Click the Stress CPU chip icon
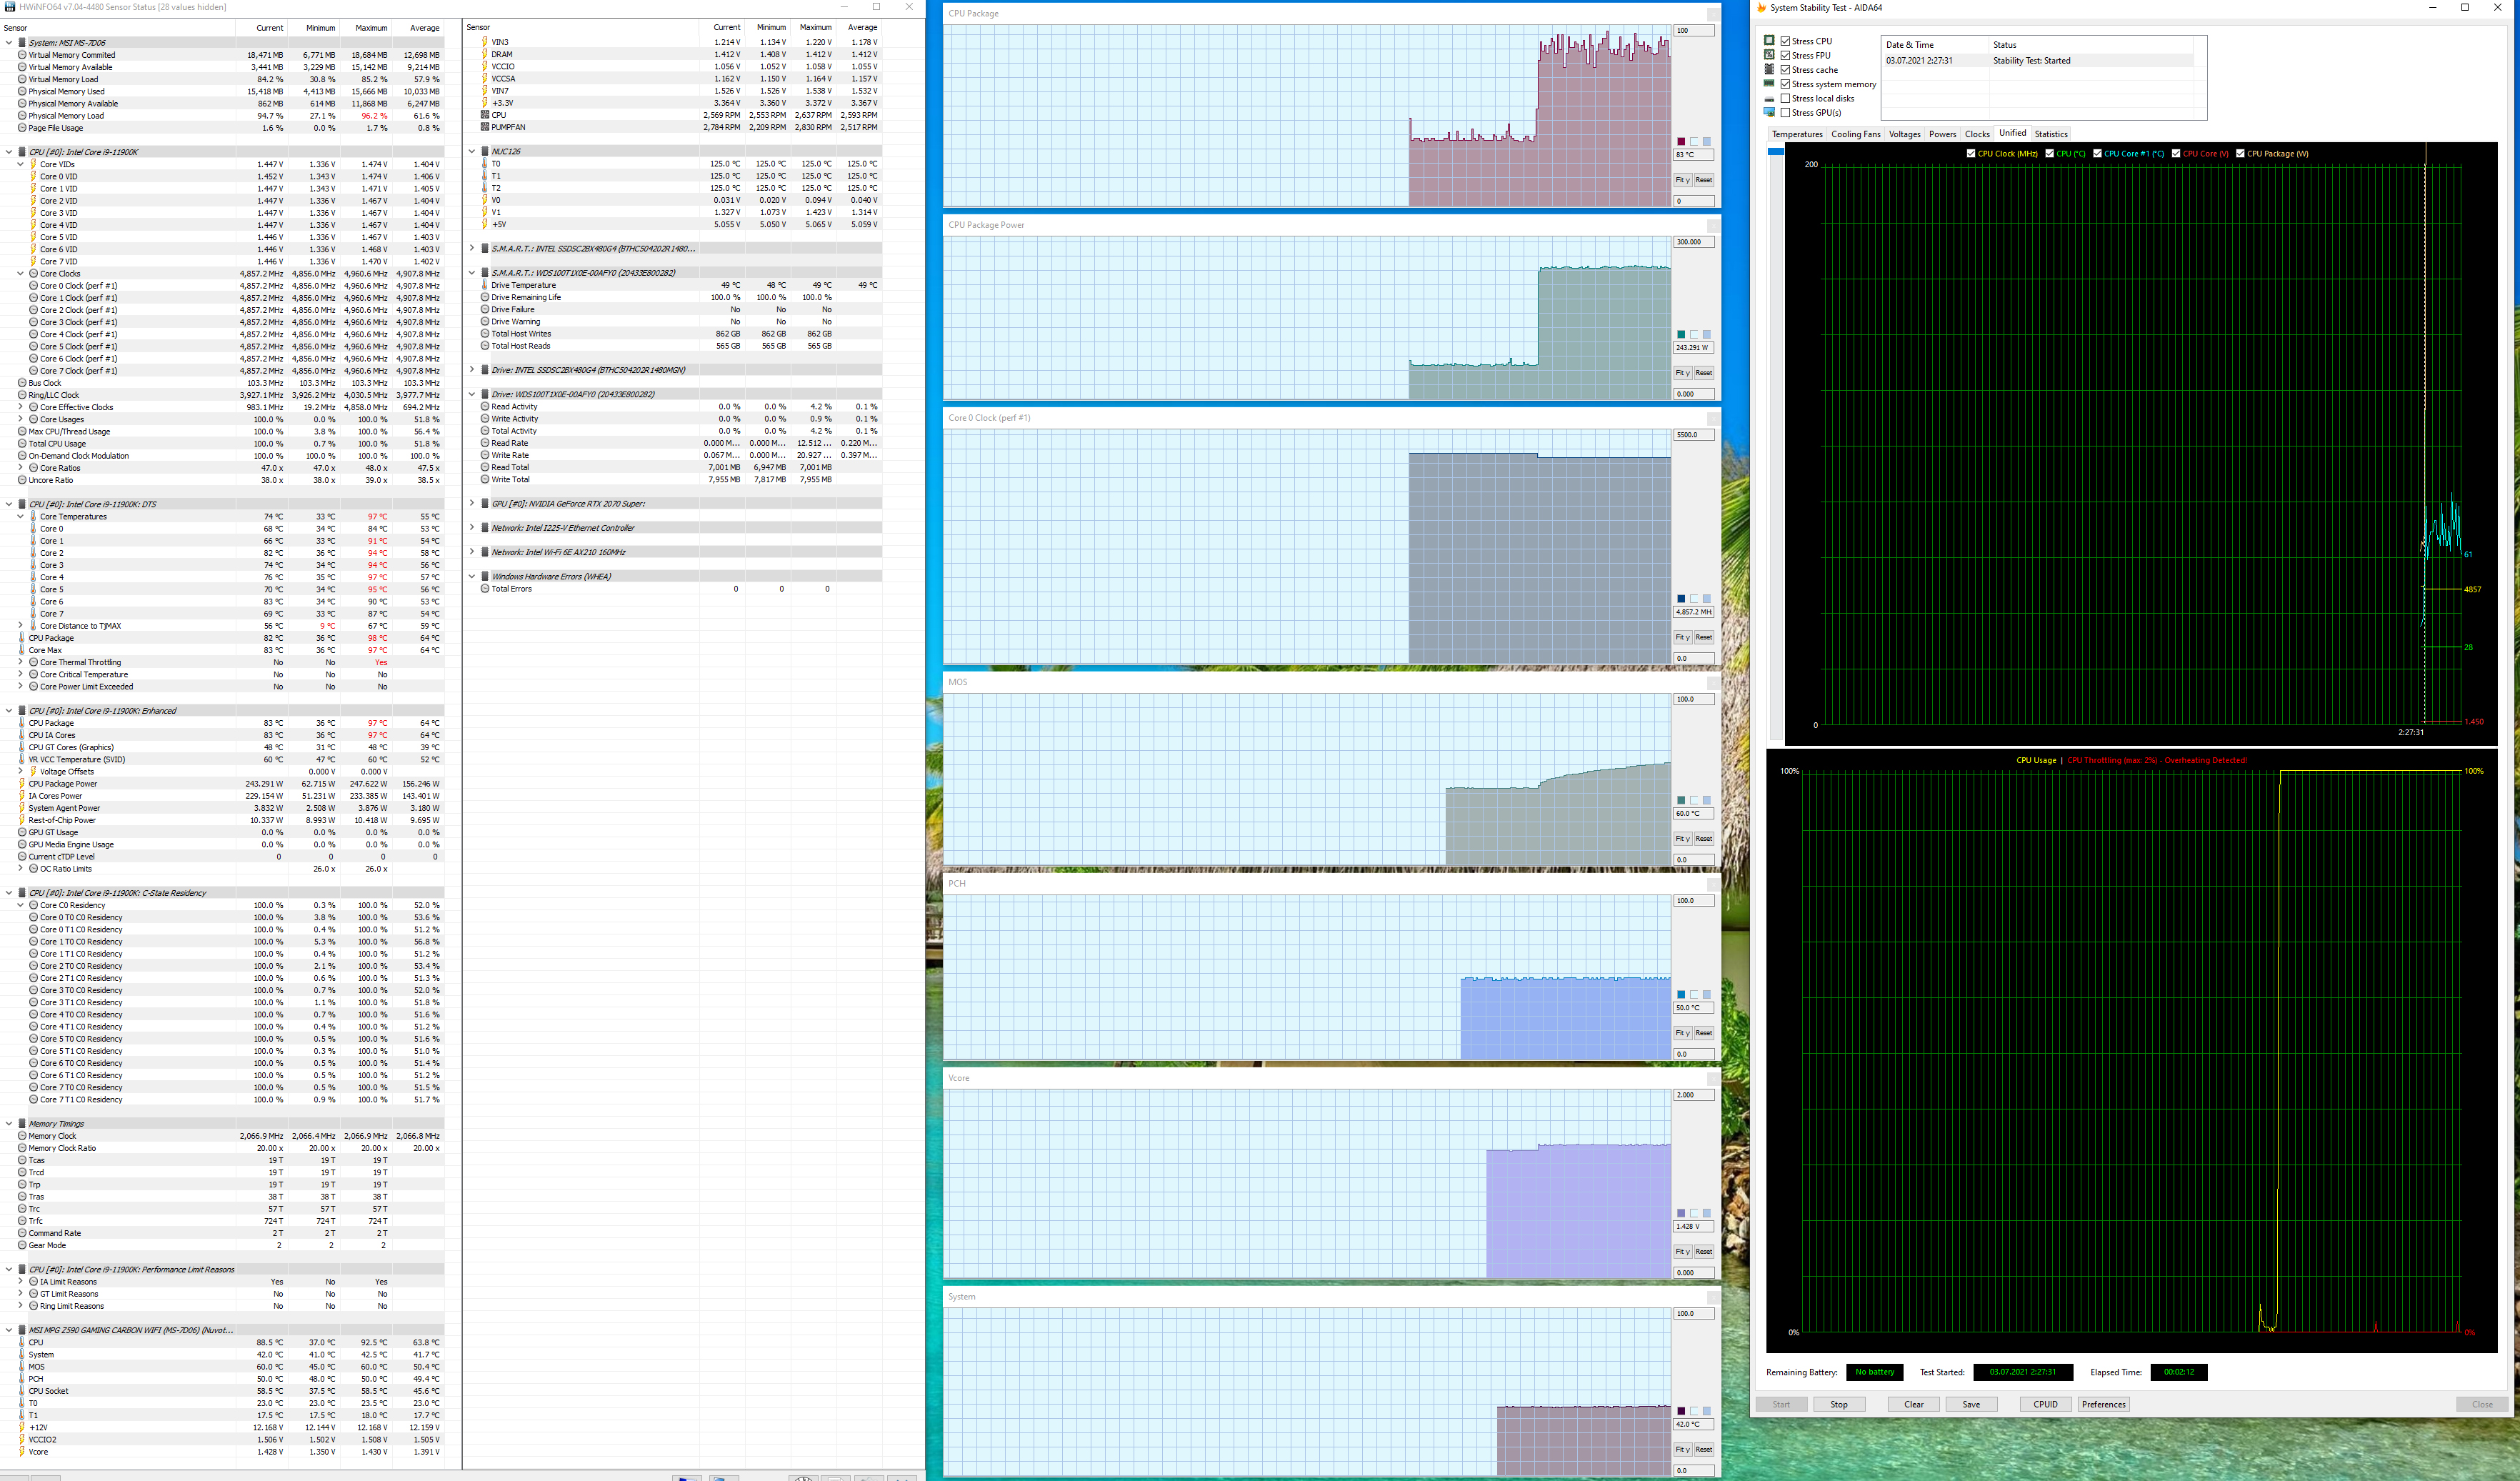 (x=1769, y=41)
